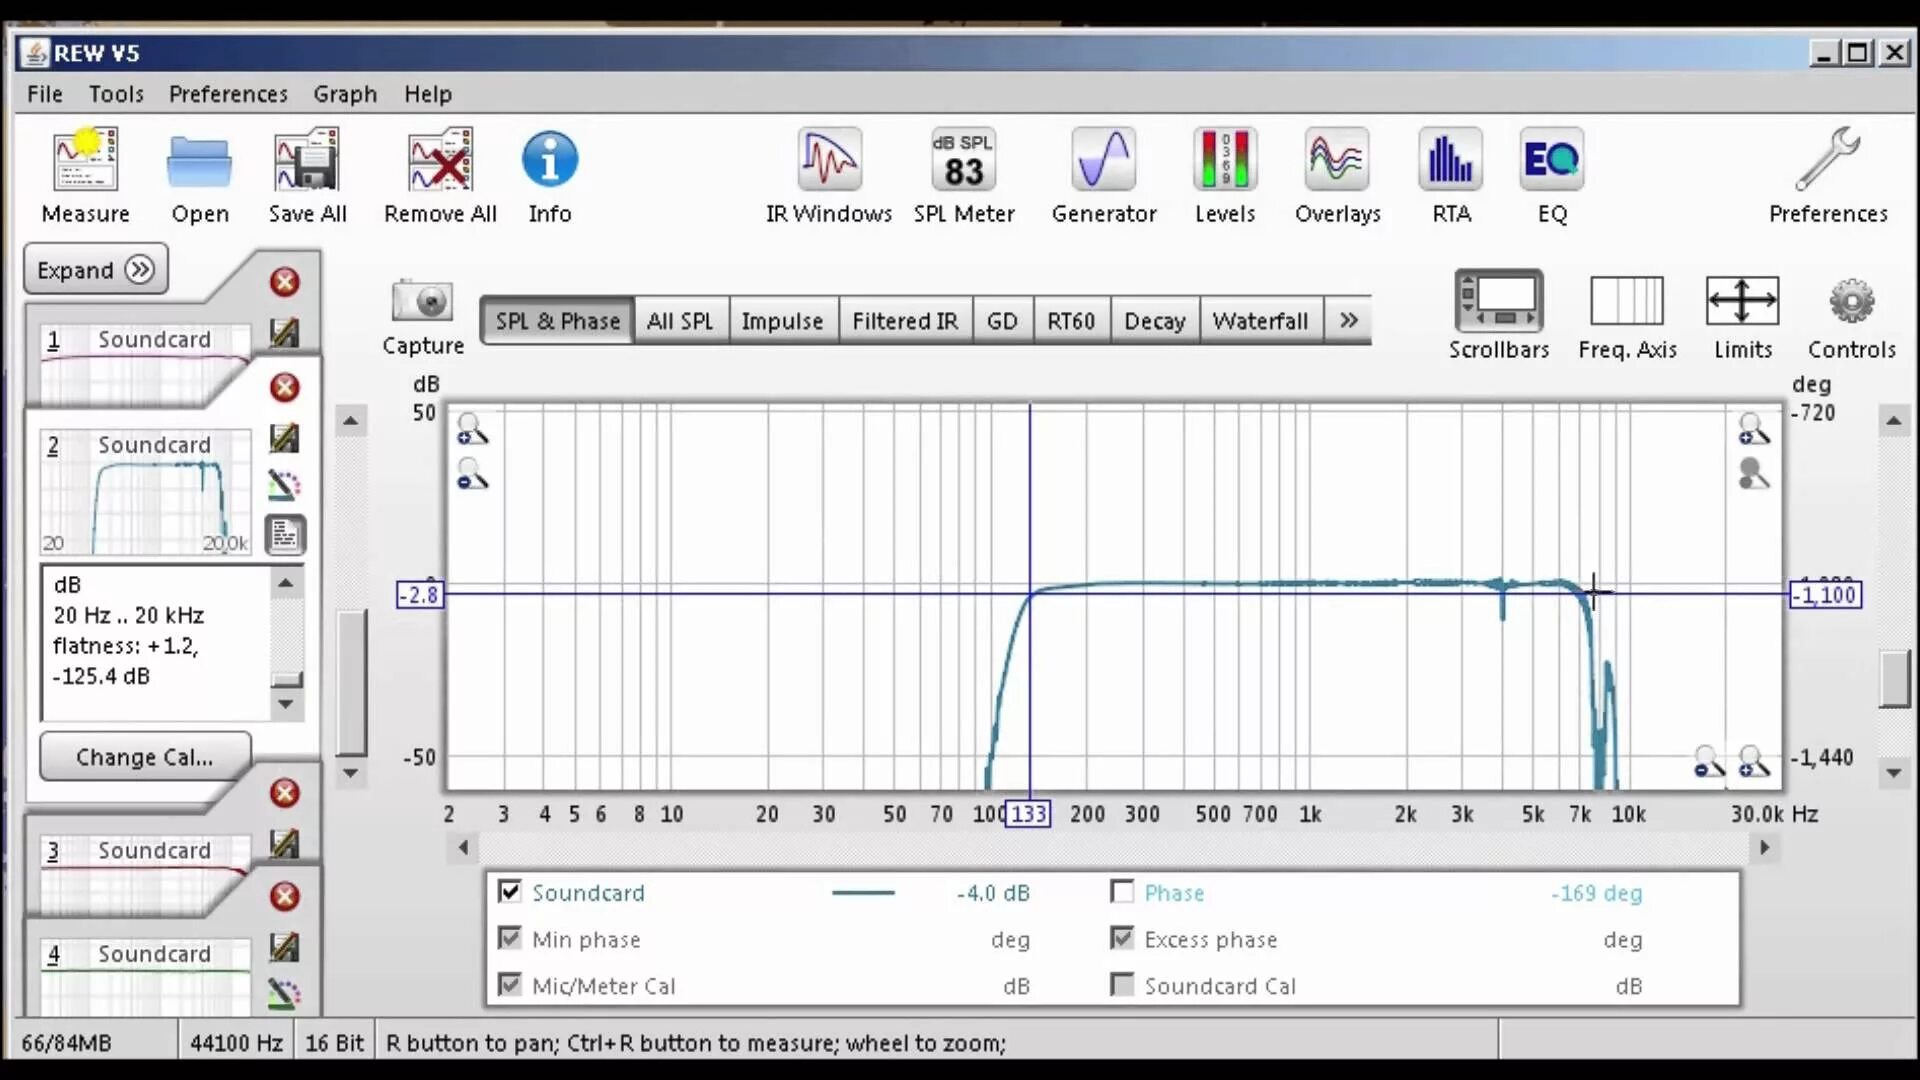The width and height of the screenshot is (1920, 1080).
Task: Click the Capture camera icon
Action: (422, 301)
